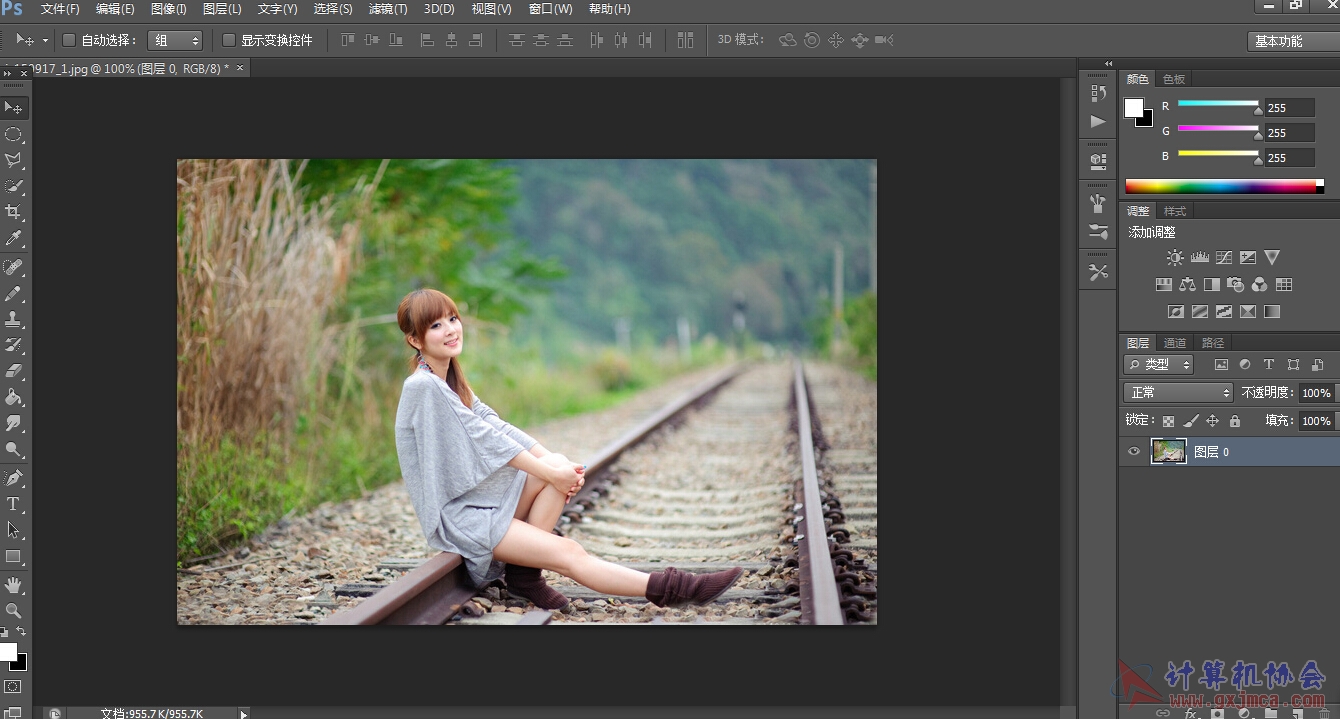Hide 图层 0 using eye icon

(x=1134, y=452)
